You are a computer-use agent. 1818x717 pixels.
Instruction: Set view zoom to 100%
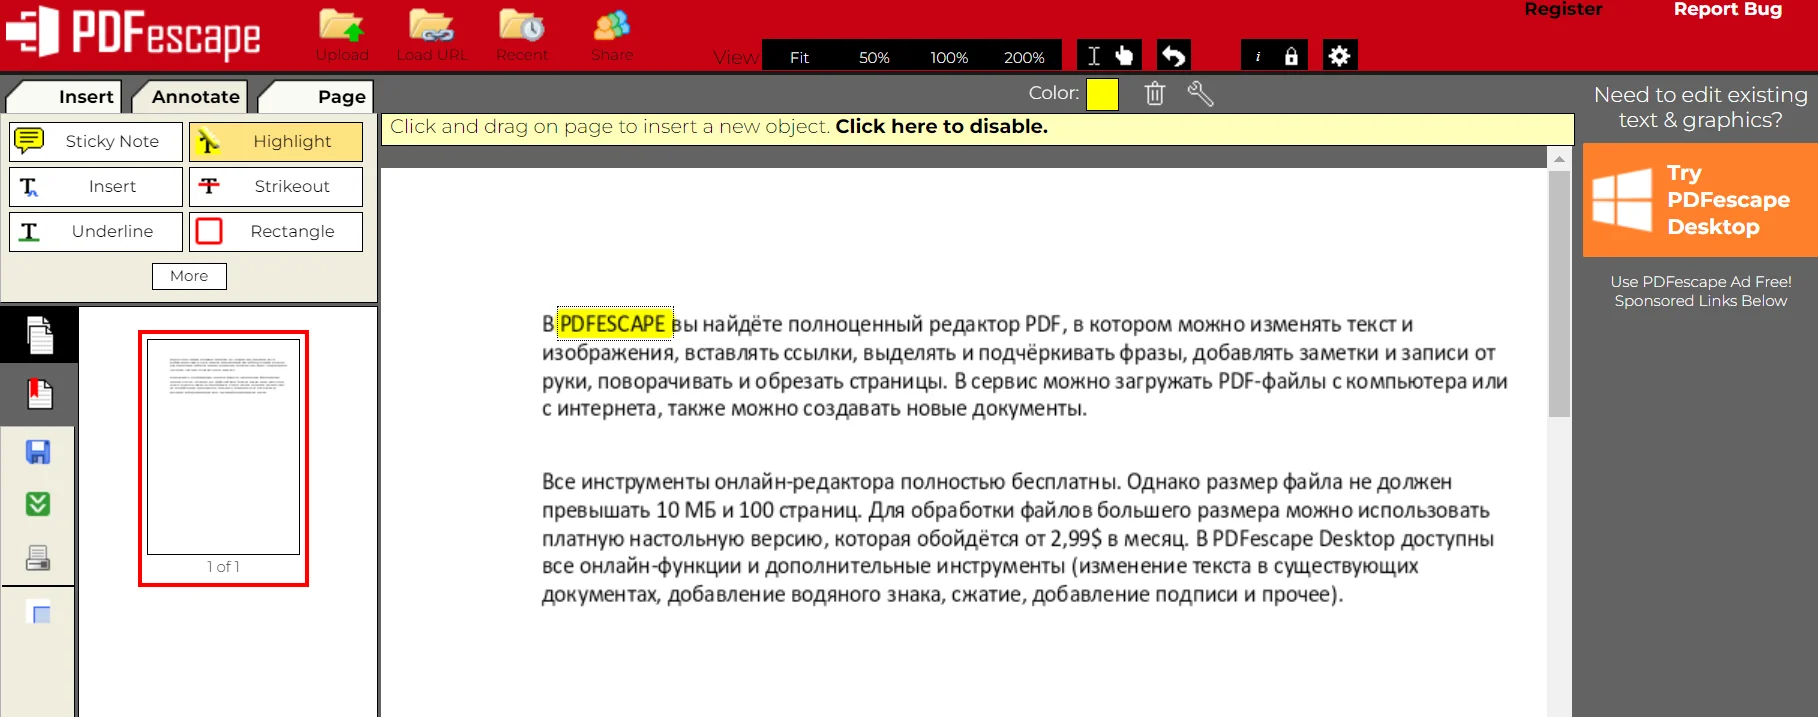(949, 57)
